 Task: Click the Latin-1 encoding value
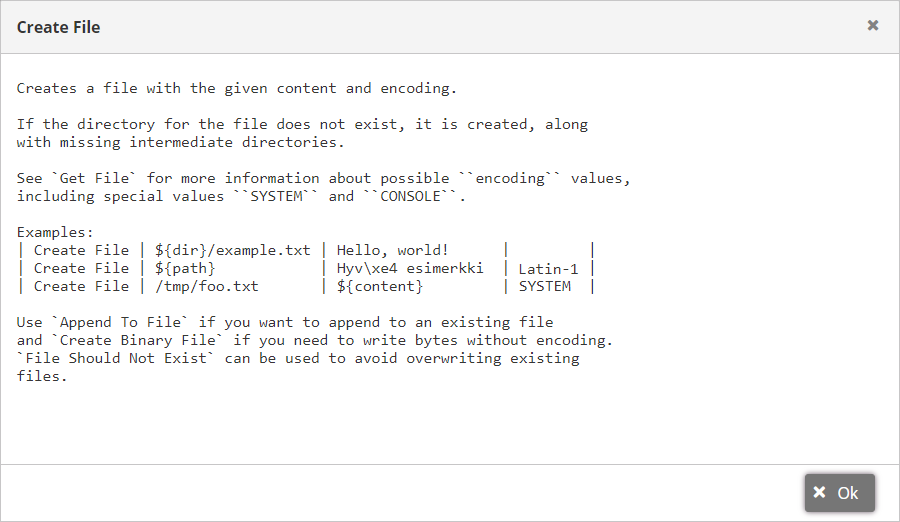548,269
